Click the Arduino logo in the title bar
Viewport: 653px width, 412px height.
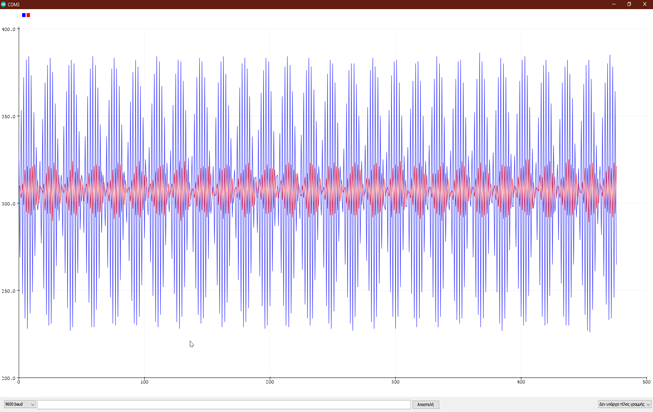4,4
